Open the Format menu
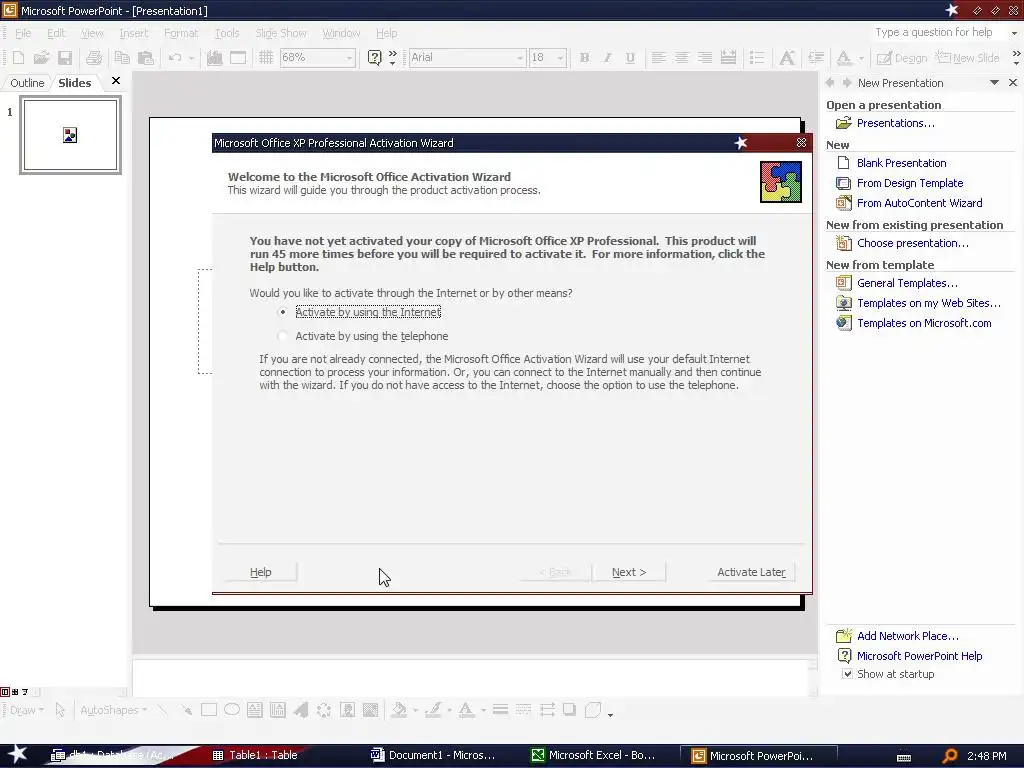The image size is (1024, 768). point(181,33)
